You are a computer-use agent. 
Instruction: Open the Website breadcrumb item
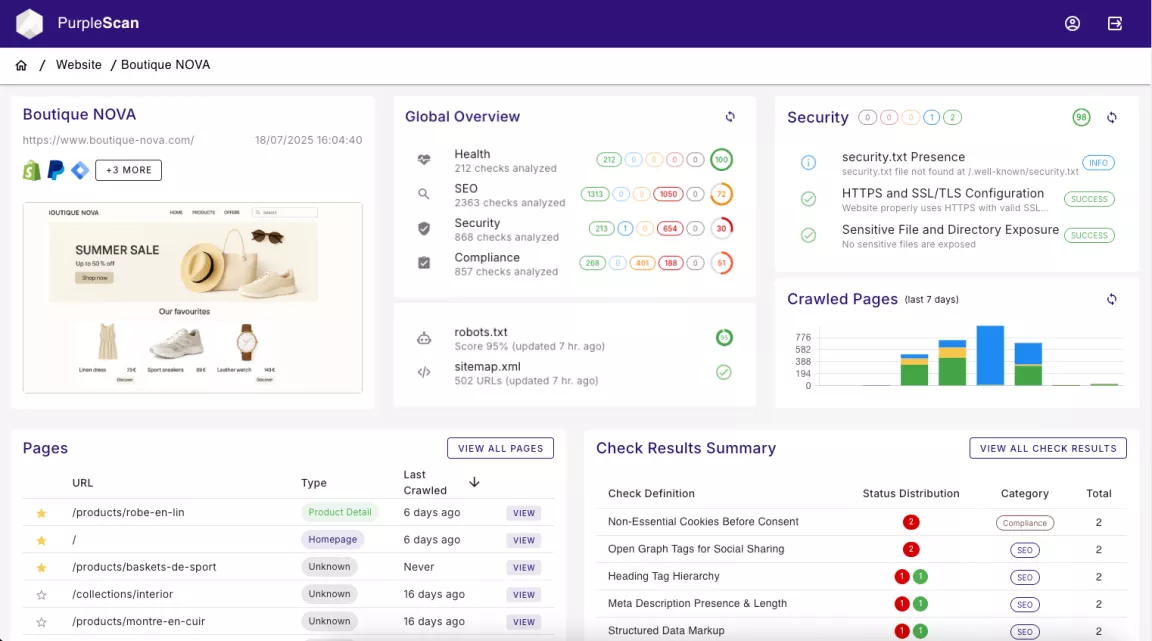click(x=79, y=65)
